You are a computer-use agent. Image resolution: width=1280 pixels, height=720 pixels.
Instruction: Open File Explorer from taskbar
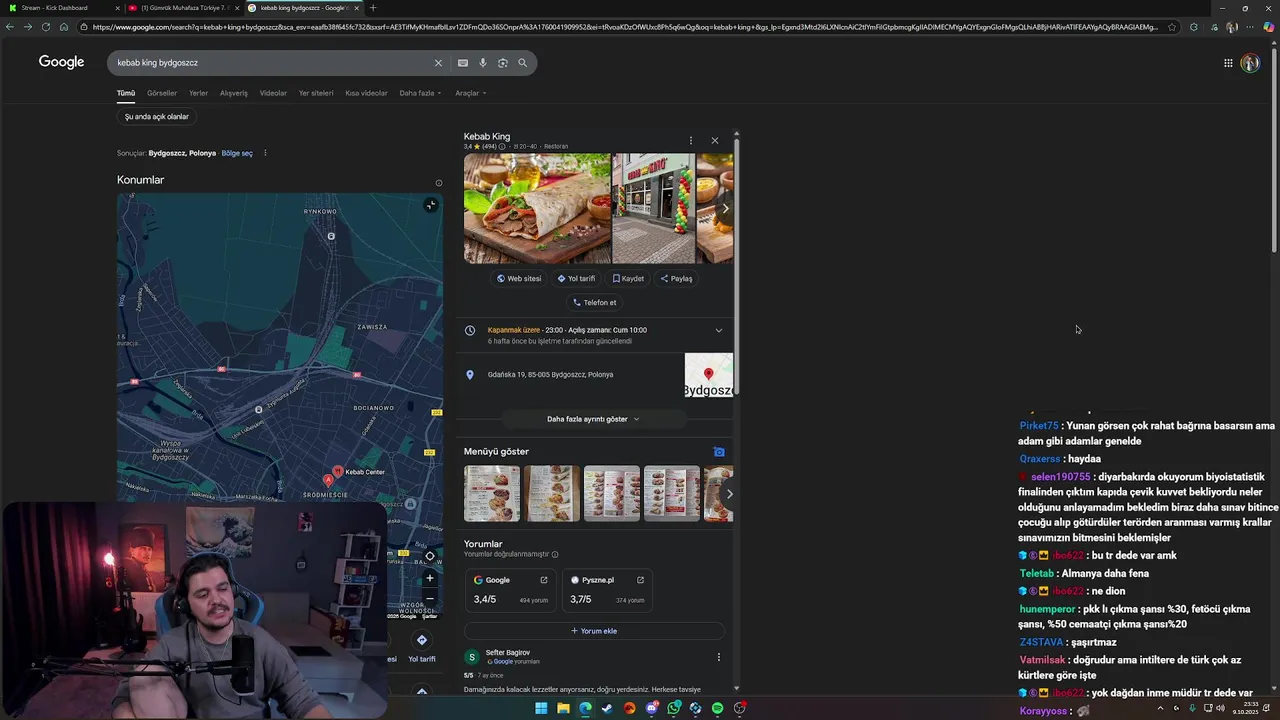[x=563, y=708]
